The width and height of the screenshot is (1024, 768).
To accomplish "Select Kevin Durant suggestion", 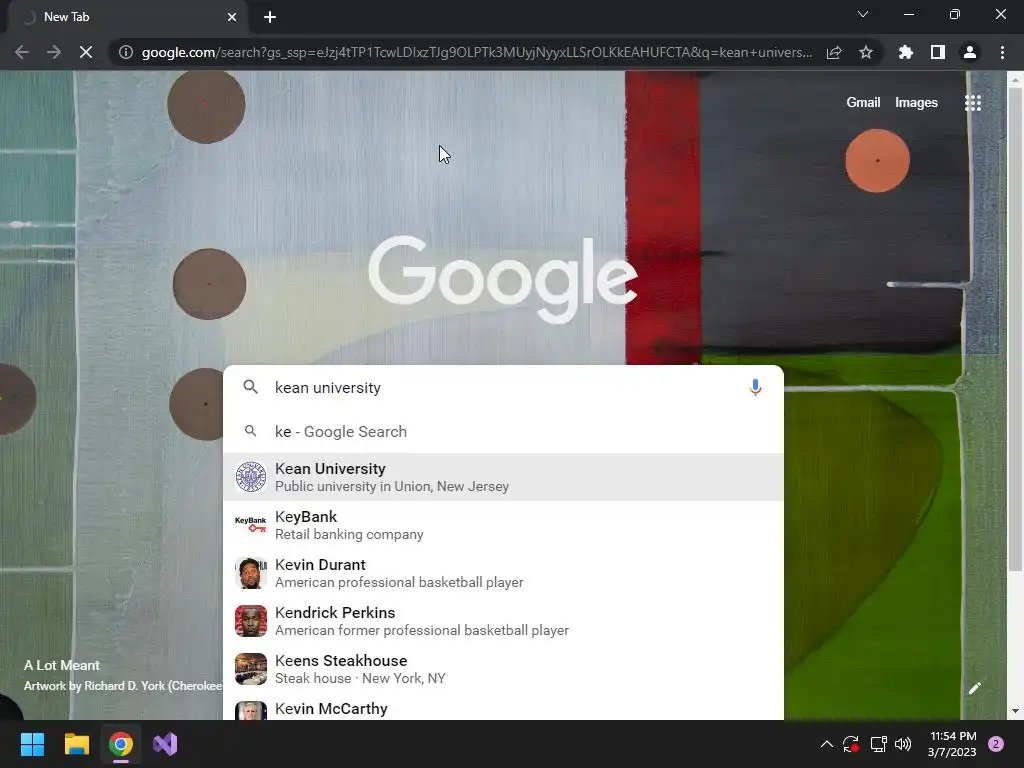I will [503, 573].
